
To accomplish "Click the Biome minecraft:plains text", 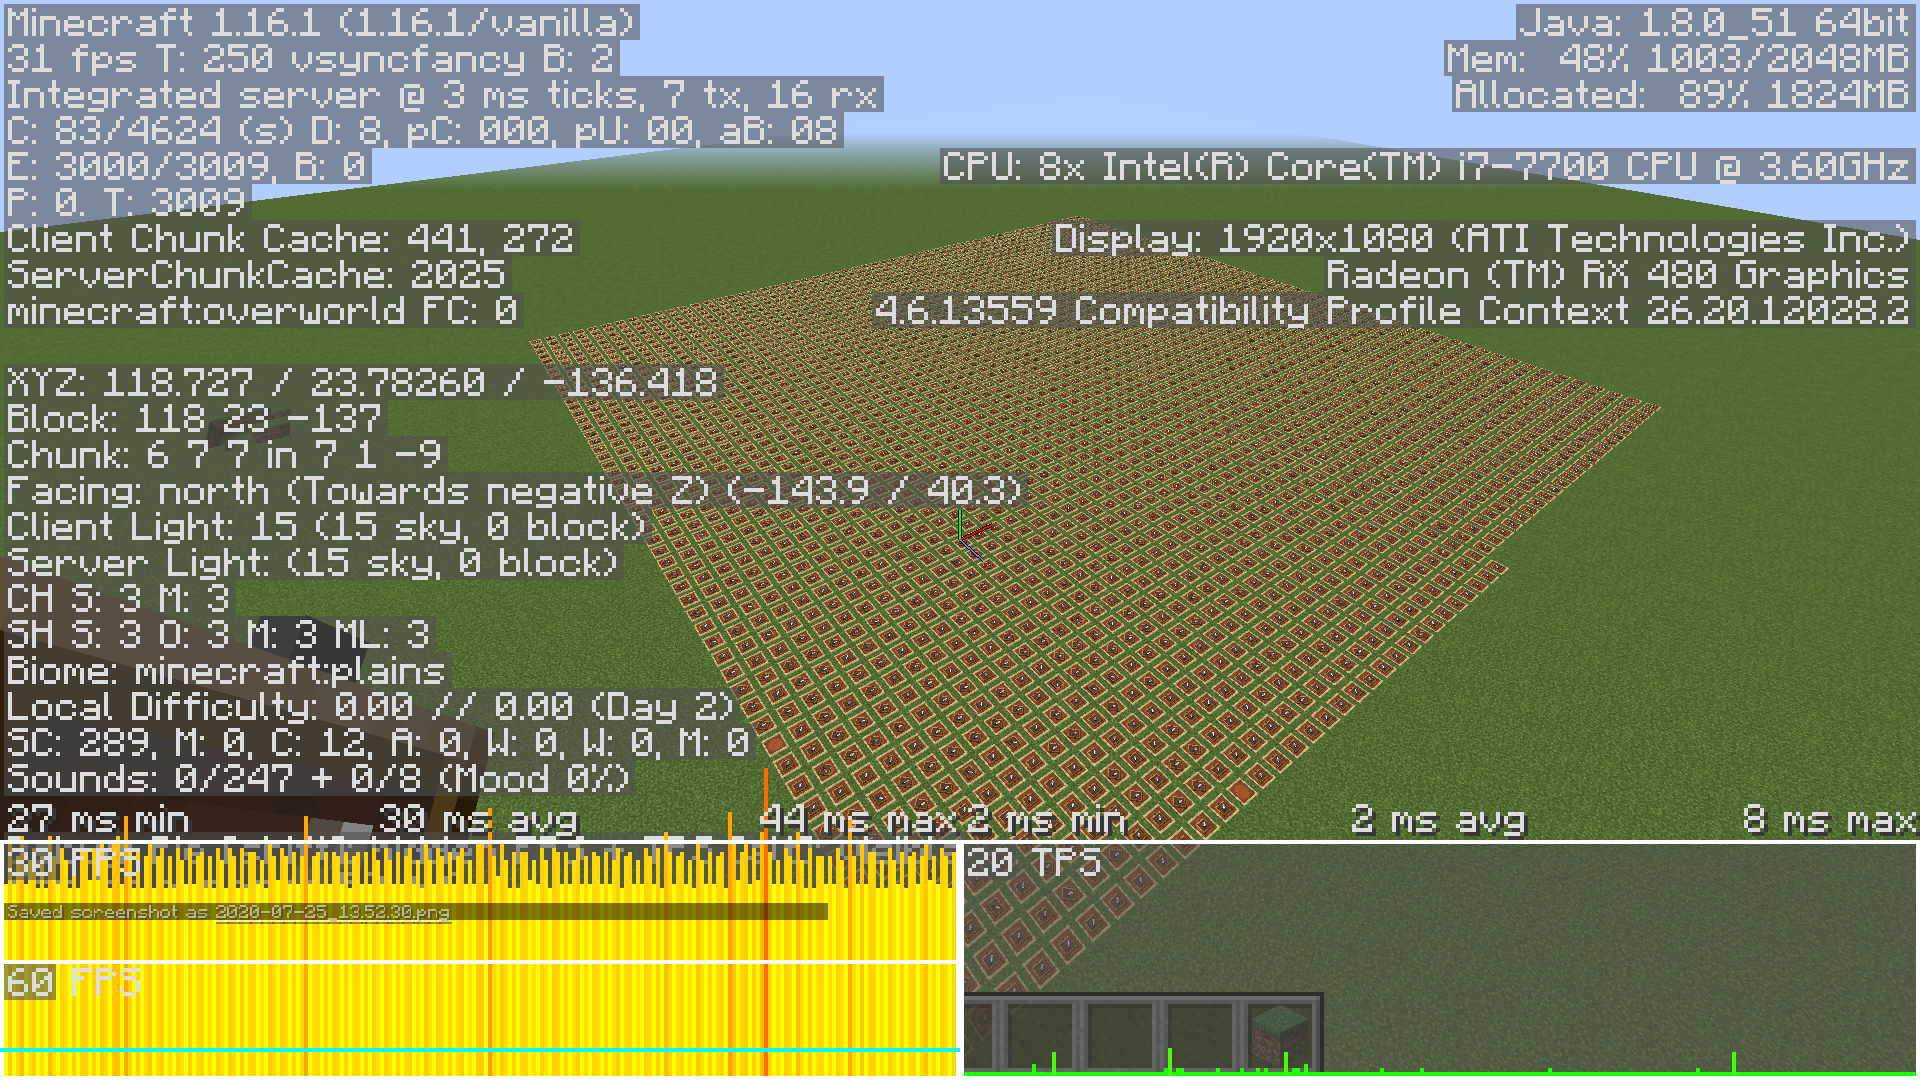I will [x=226, y=671].
